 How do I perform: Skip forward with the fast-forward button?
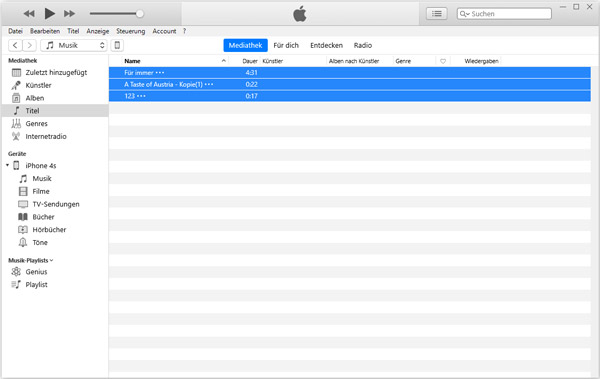click(69, 14)
